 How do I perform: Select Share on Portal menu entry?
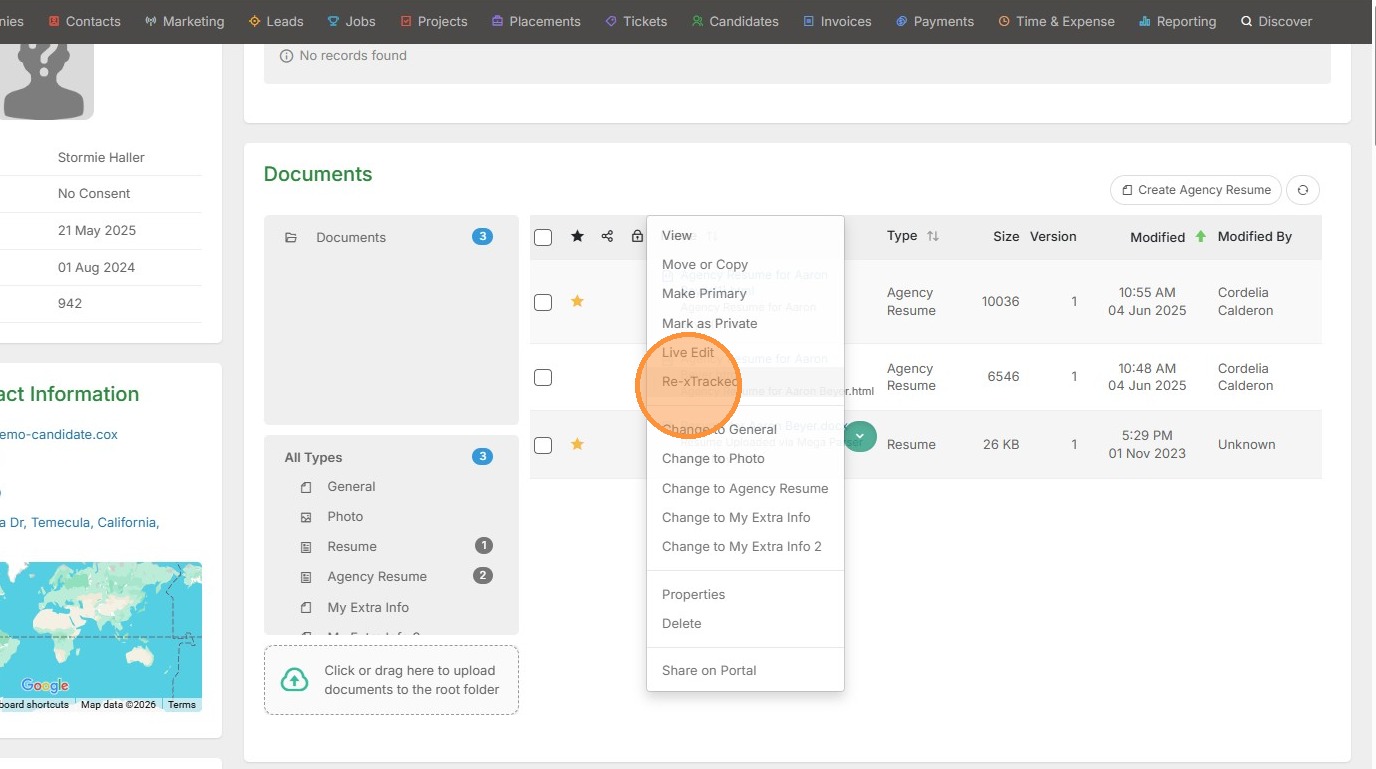709,670
